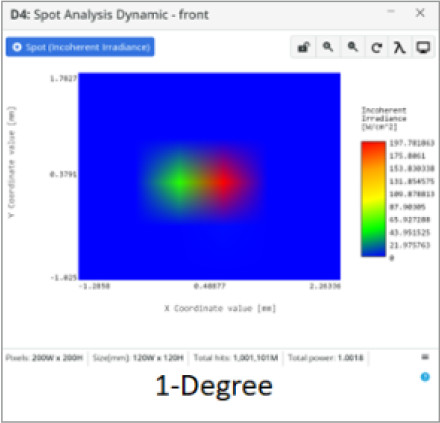The width and height of the screenshot is (440, 423).
Task: Click the Incoherent Irradiance legend title
Action: 384,118
